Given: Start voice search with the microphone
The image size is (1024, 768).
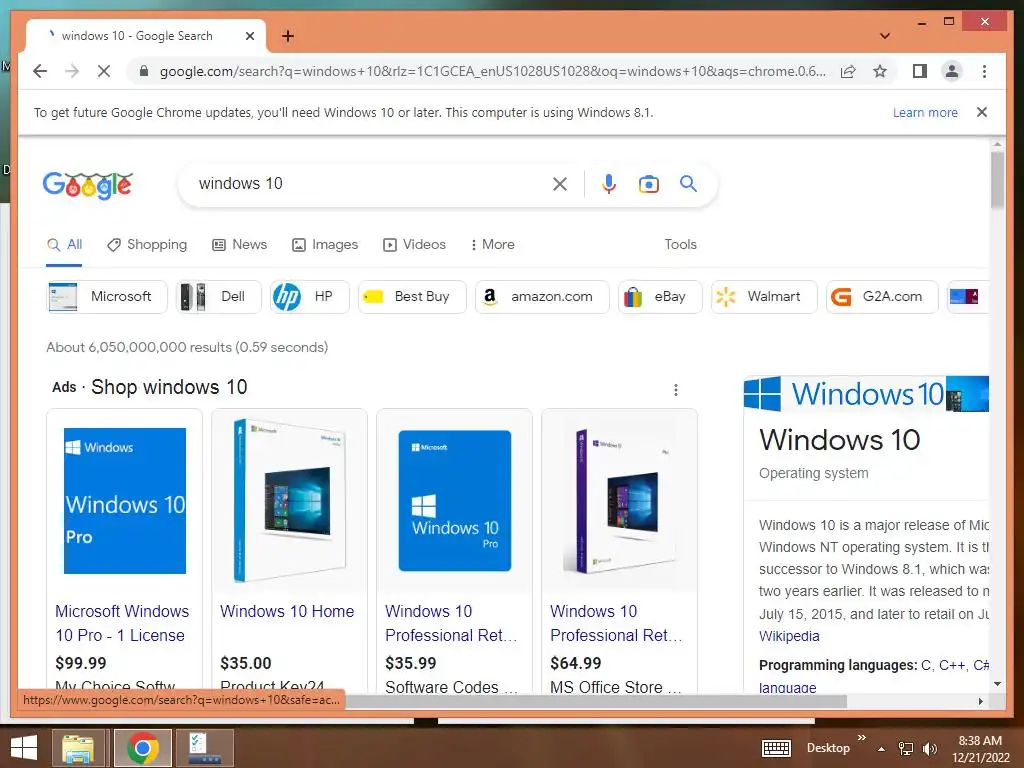Looking at the screenshot, I should [609, 184].
